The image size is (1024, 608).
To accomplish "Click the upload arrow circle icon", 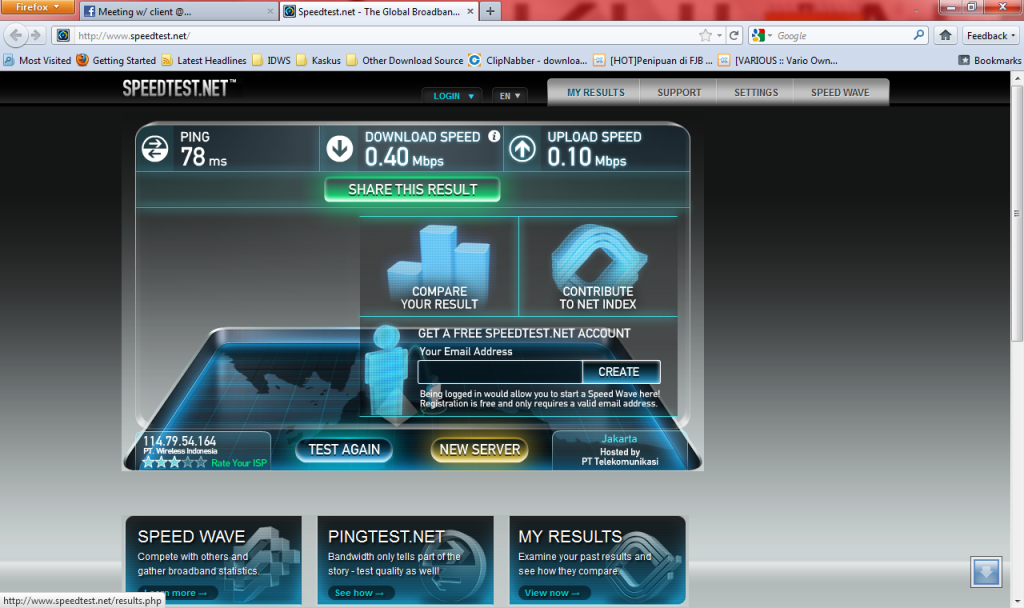I will click(522, 149).
